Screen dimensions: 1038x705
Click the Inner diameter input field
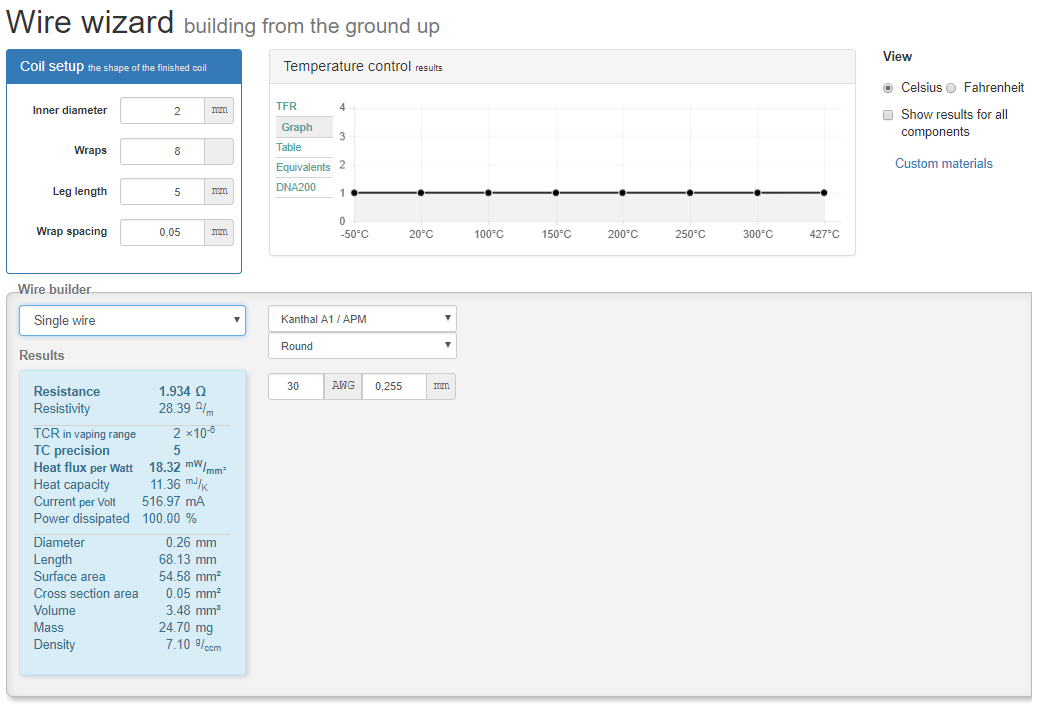tap(162, 111)
